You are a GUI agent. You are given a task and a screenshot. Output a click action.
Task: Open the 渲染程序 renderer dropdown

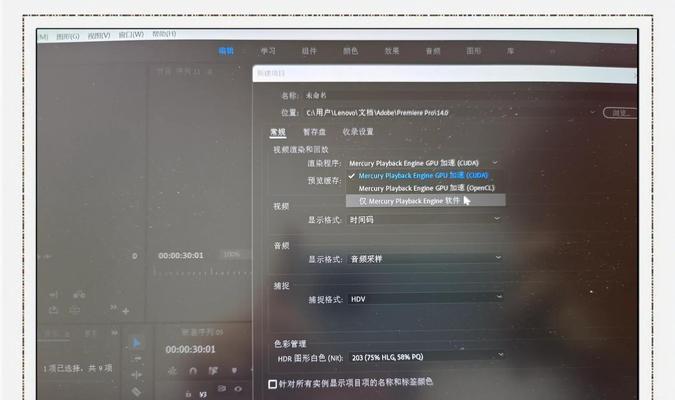[x=424, y=163]
